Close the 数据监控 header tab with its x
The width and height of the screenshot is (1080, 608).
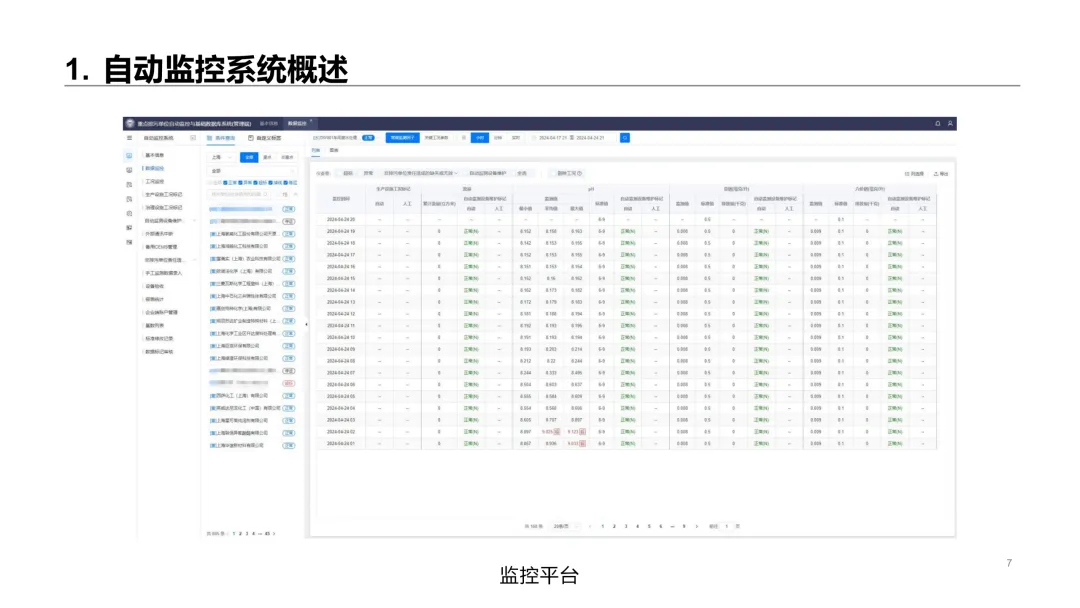311,120
